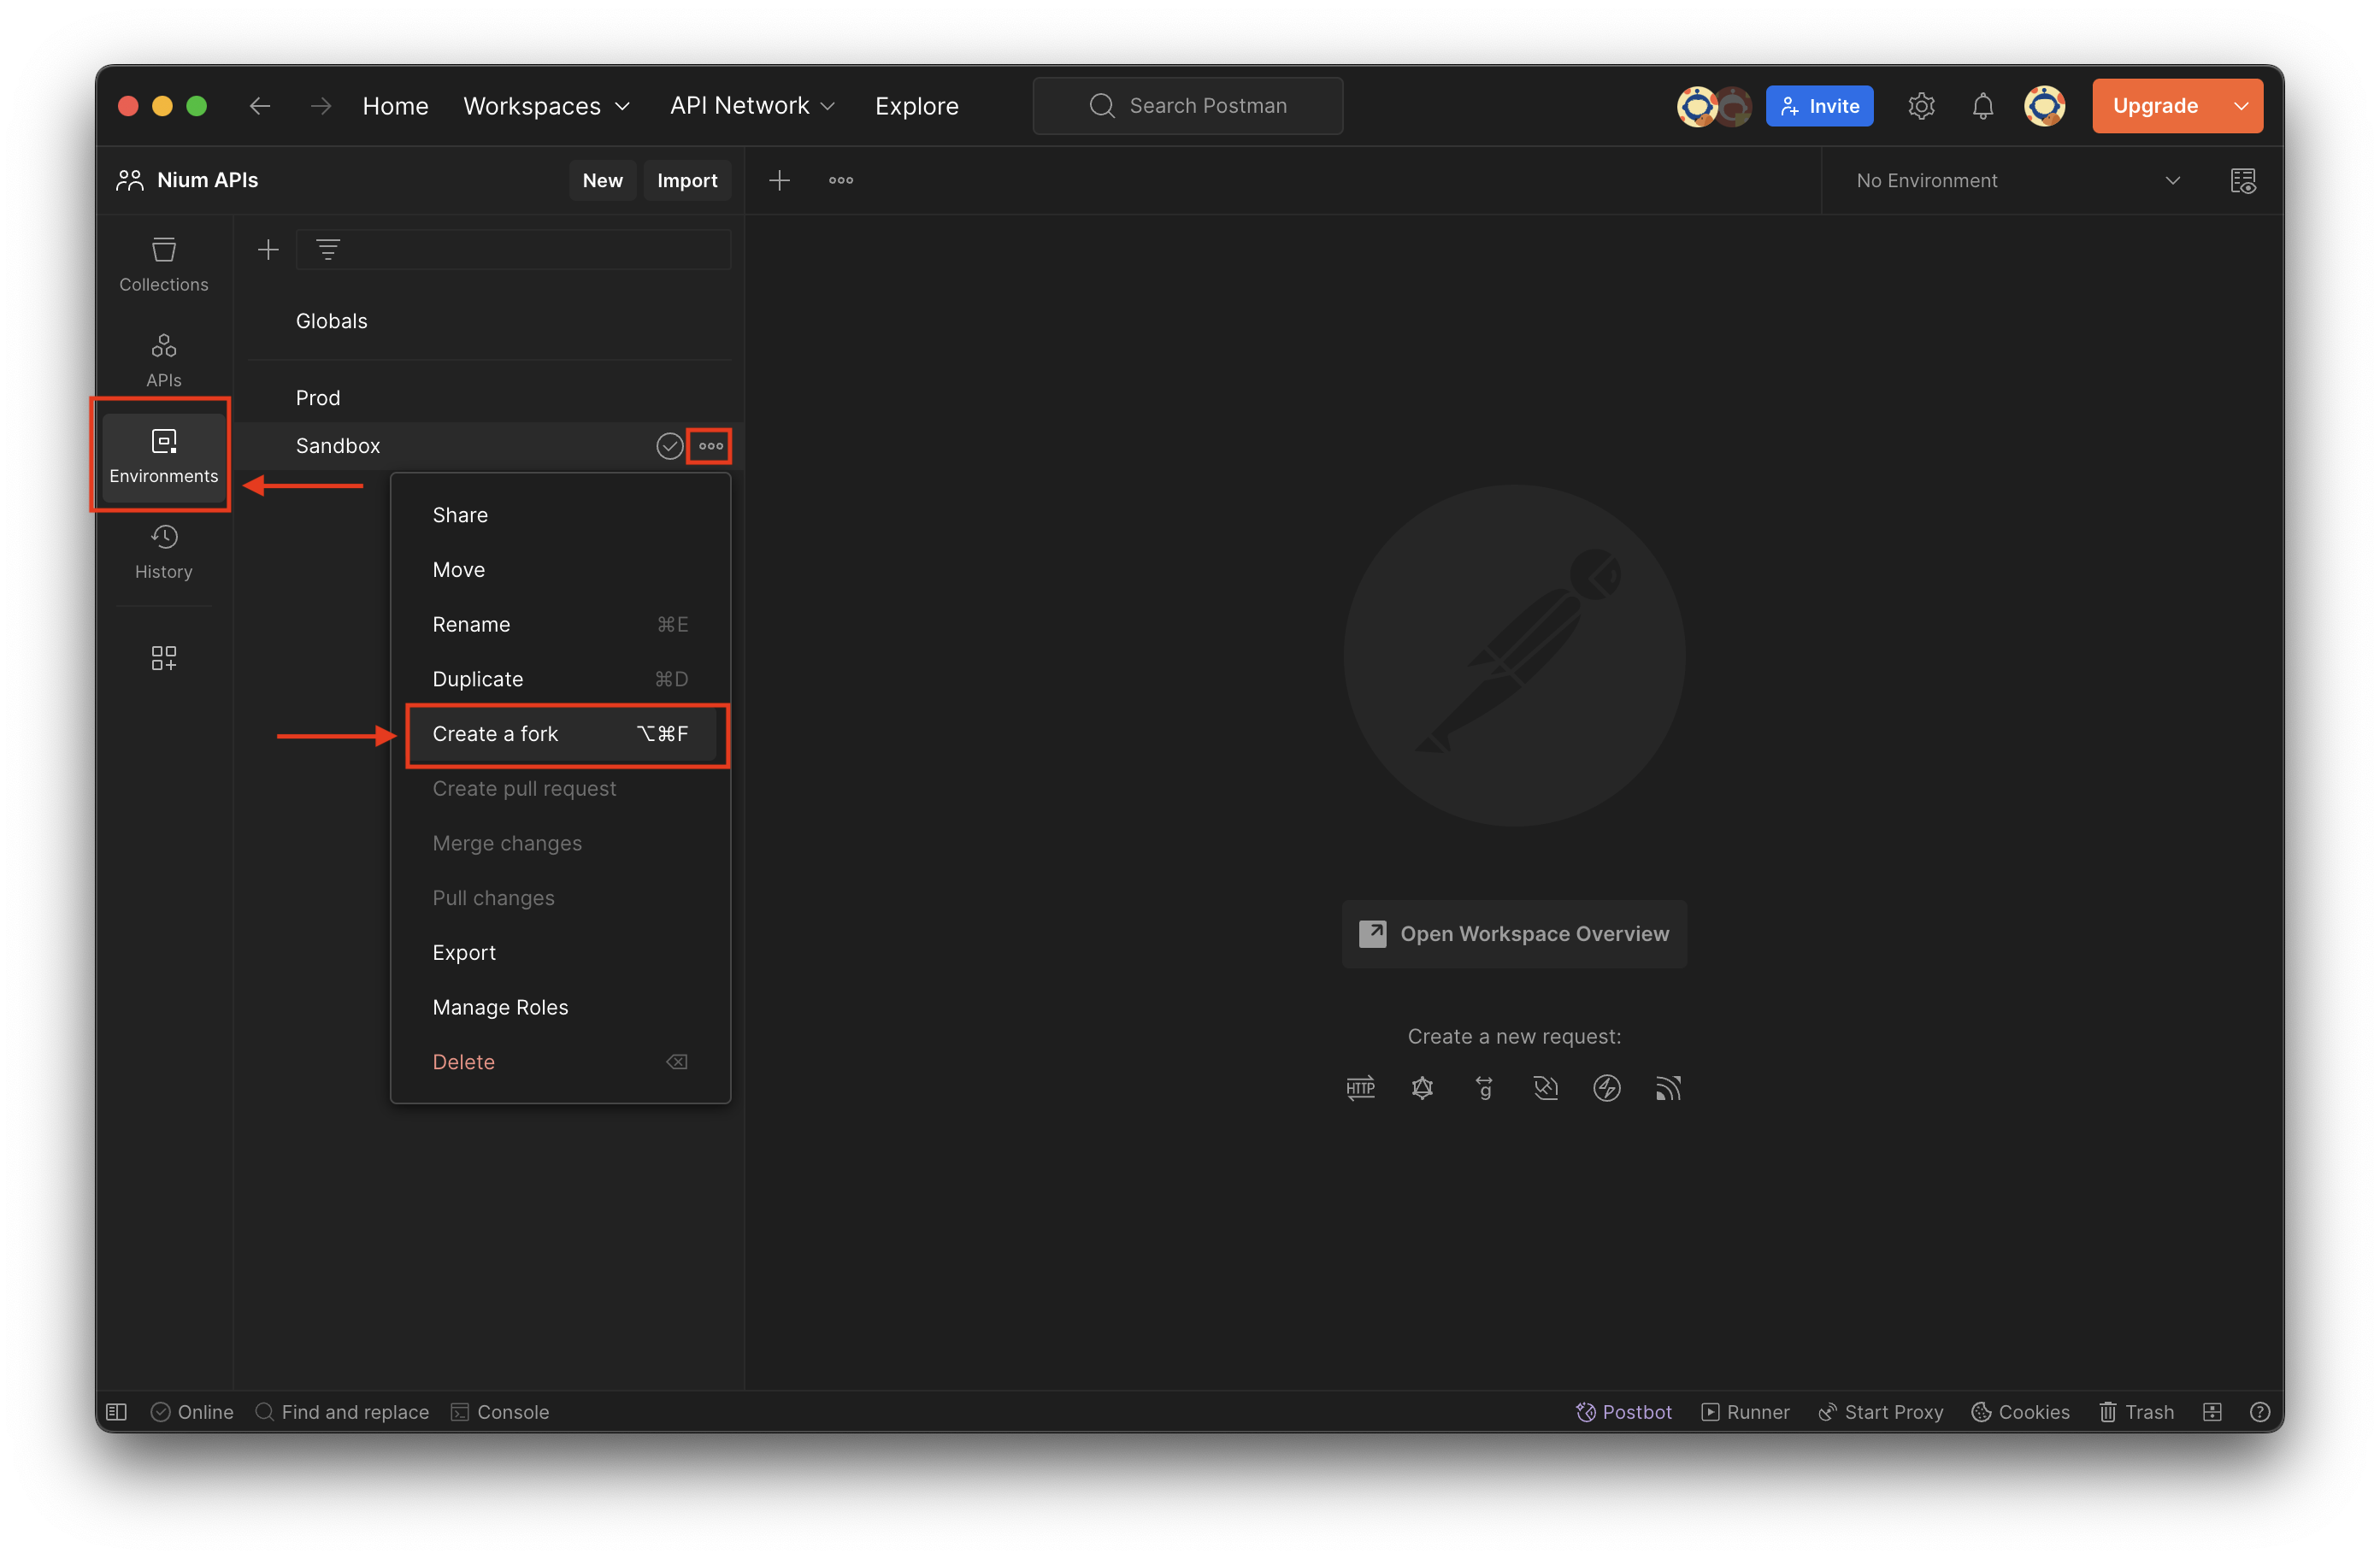Click the HTTP new request icon
This screenshot has height=1559, width=2380.
(1360, 1088)
